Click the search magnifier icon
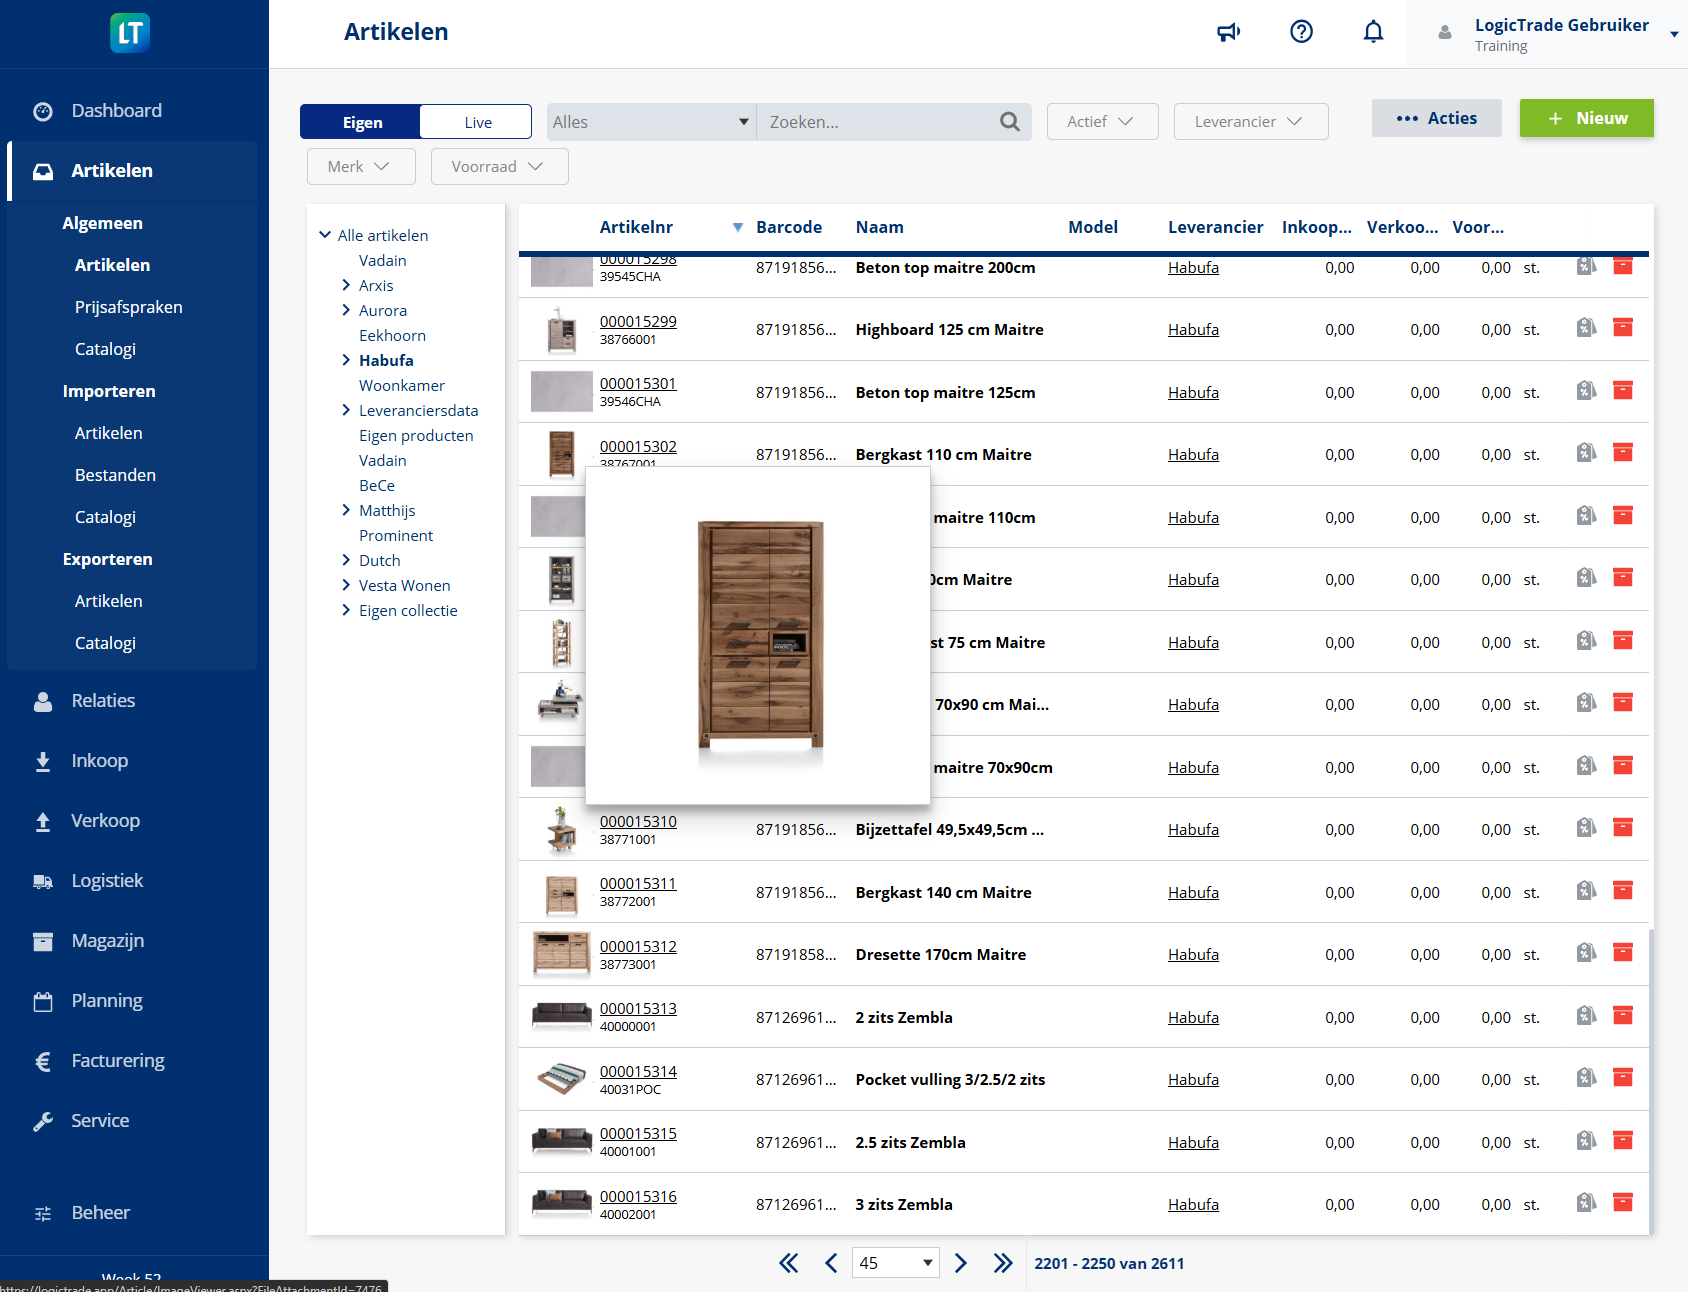This screenshot has height=1292, width=1688. (x=1008, y=121)
